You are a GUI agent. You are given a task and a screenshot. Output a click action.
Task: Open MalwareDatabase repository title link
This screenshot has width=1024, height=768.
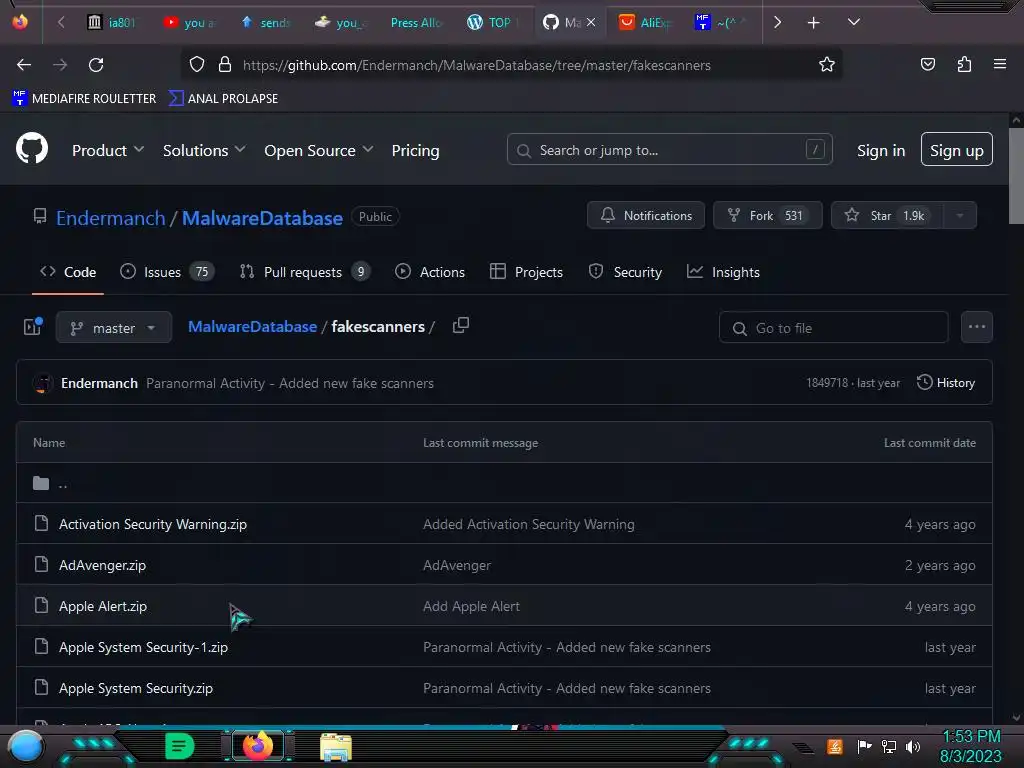click(262, 217)
